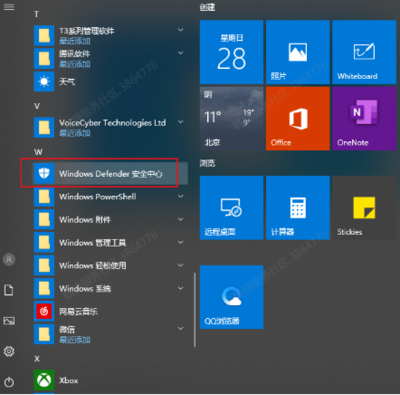400x395 pixels.
Task: Expand the Windows 轻松使用 chevron
Action: (x=180, y=265)
